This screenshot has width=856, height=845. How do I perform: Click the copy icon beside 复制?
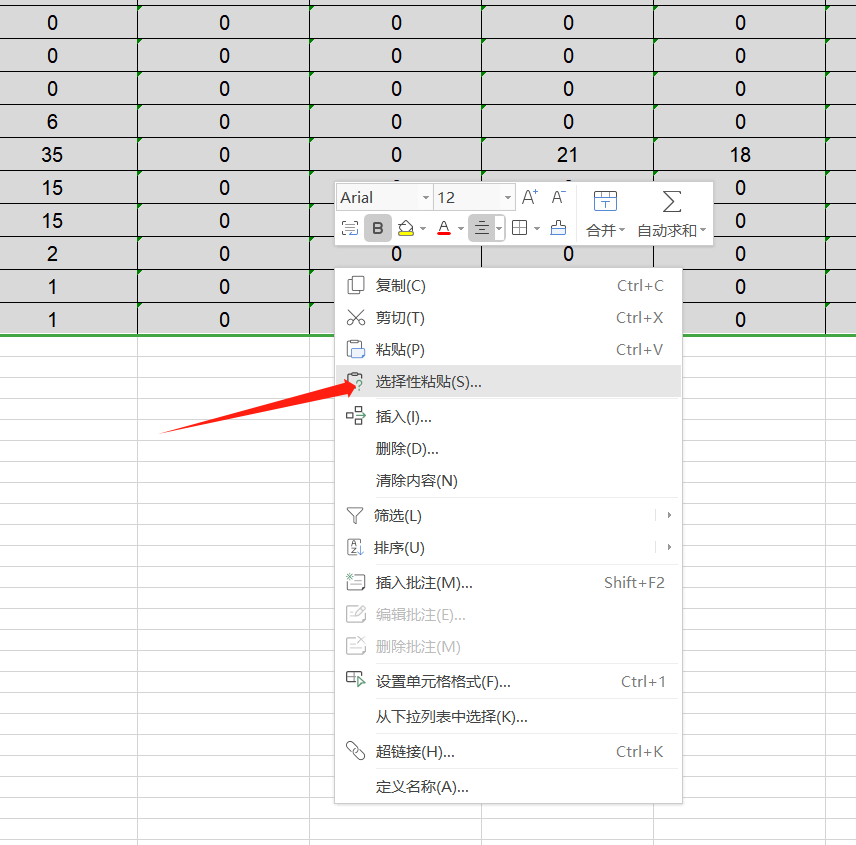356,285
